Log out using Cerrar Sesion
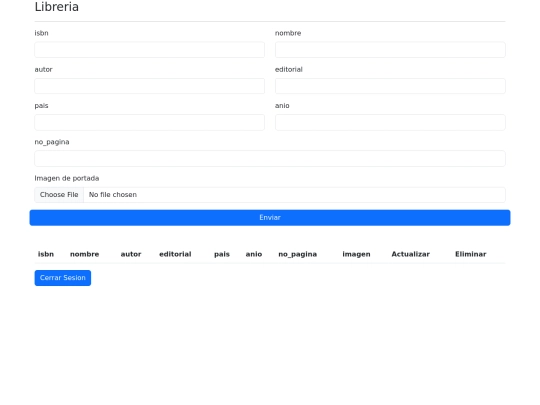This screenshot has height=405, width=540. coord(63,278)
